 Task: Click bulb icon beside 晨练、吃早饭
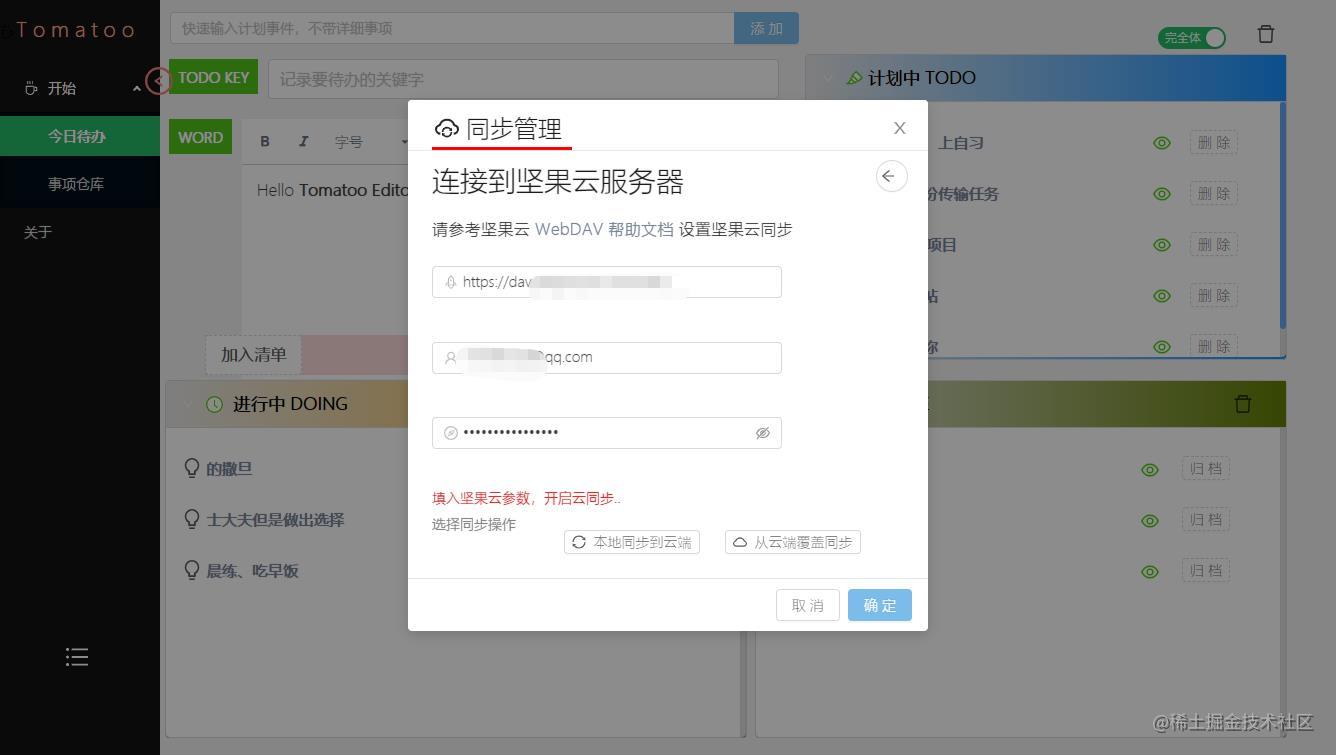click(192, 570)
